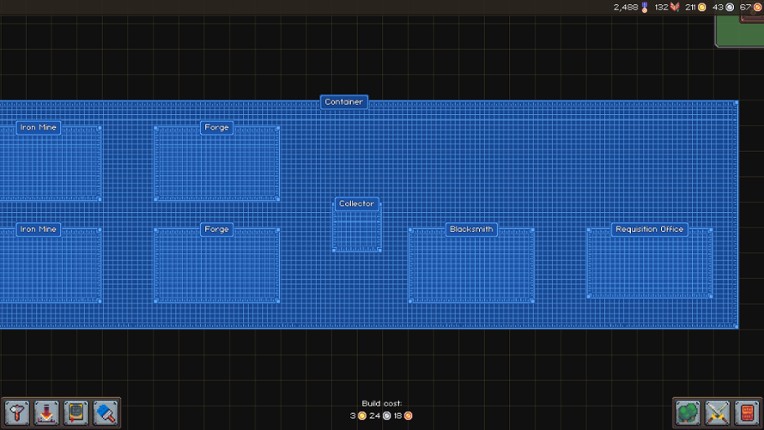Select the Container blueprint label
764x430 pixels.
344,102
